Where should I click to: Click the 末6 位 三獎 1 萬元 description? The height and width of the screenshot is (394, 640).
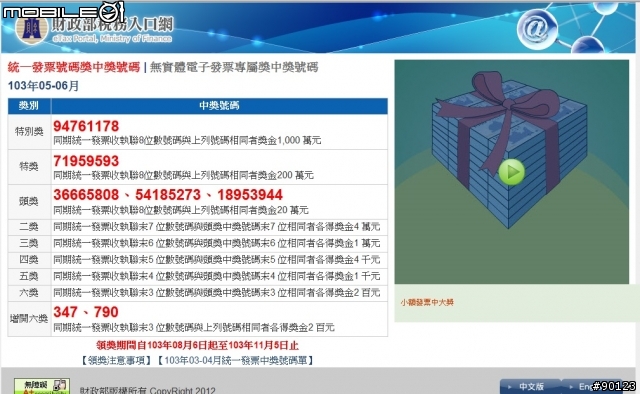(217, 243)
